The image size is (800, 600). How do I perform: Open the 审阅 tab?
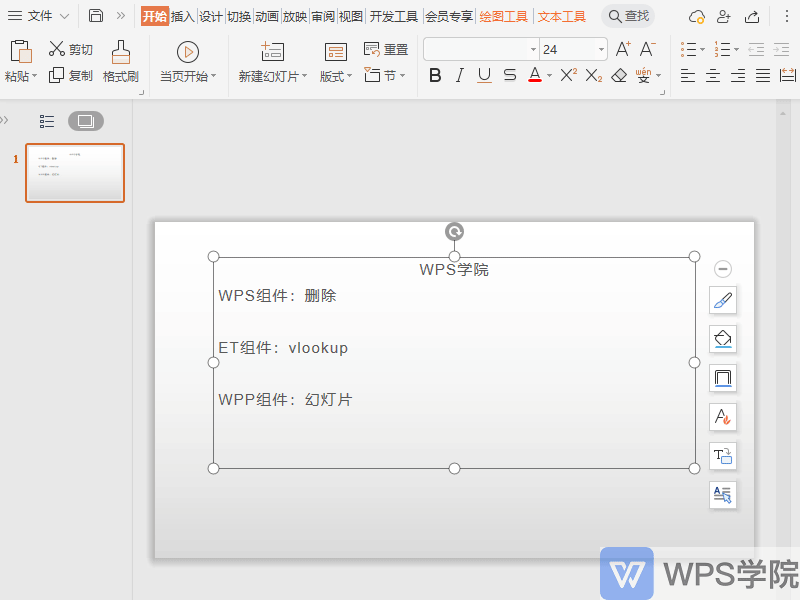click(322, 17)
